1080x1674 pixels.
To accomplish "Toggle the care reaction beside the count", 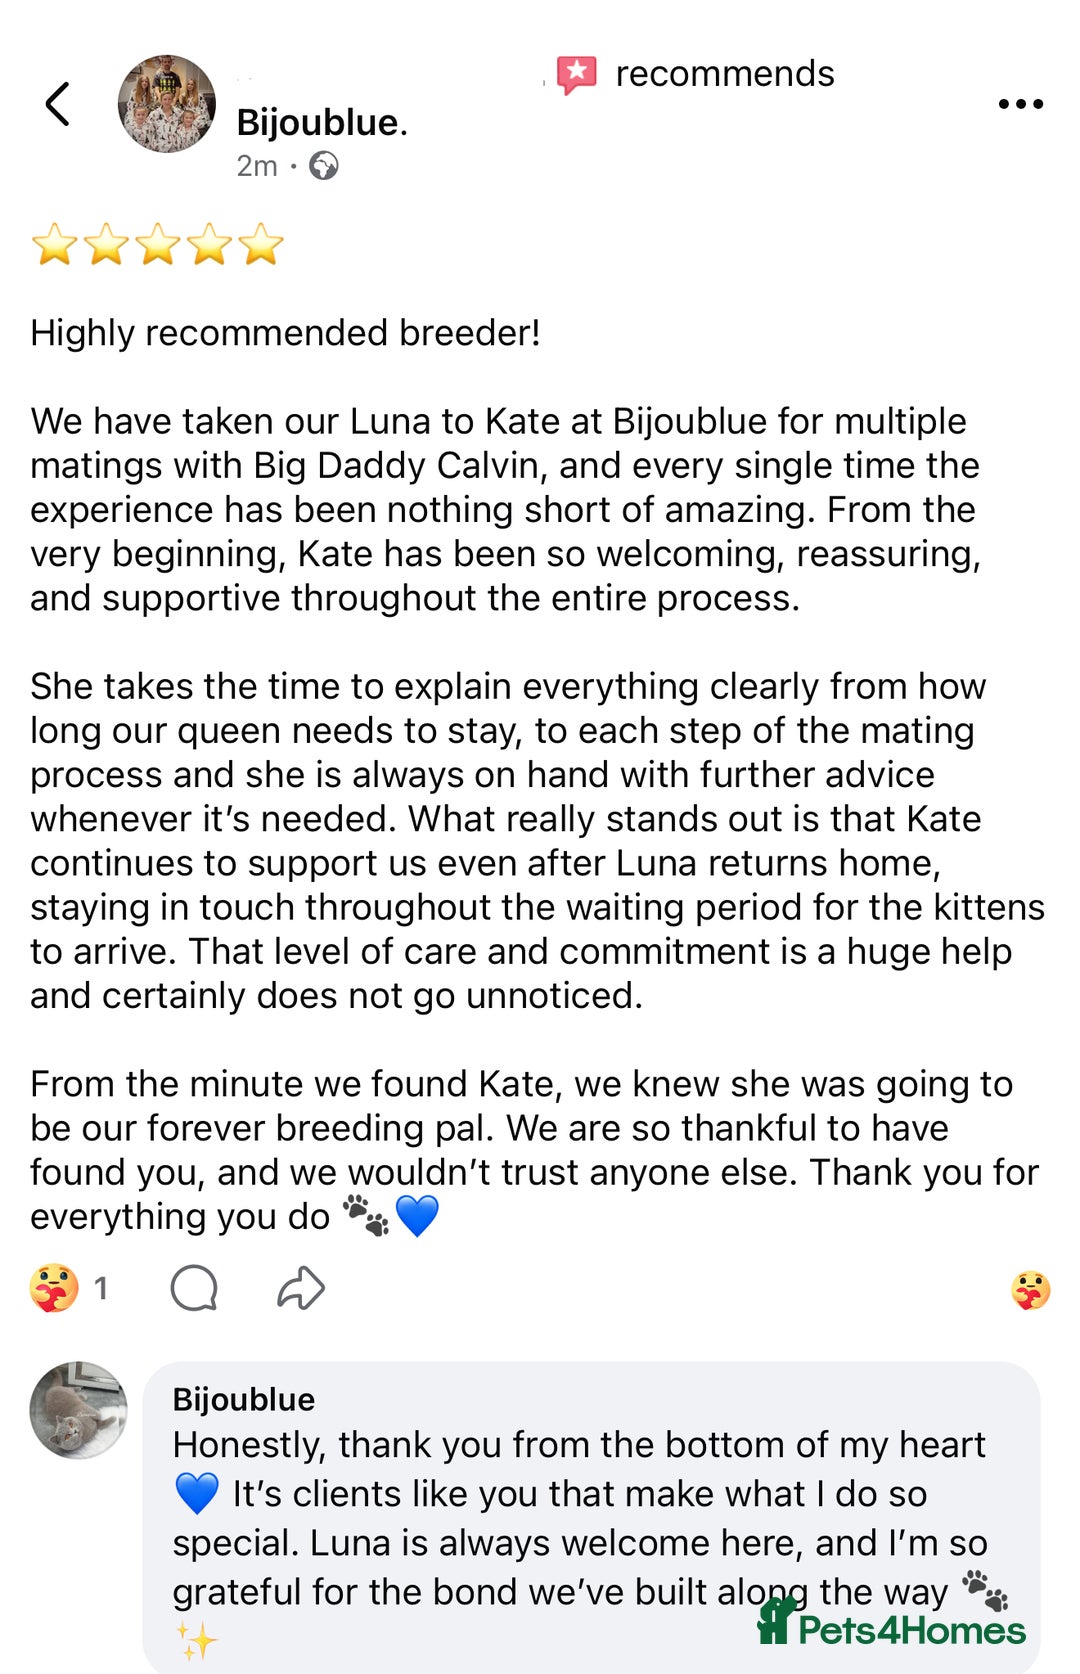I will tap(54, 1288).
